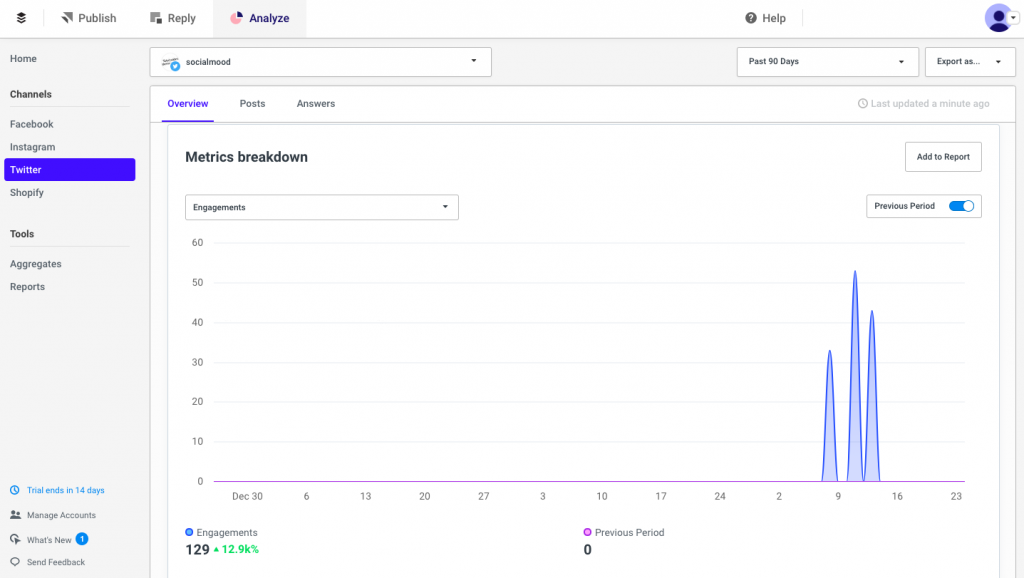
Task: Click the What's New notification badge
Action: pos(82,539)
